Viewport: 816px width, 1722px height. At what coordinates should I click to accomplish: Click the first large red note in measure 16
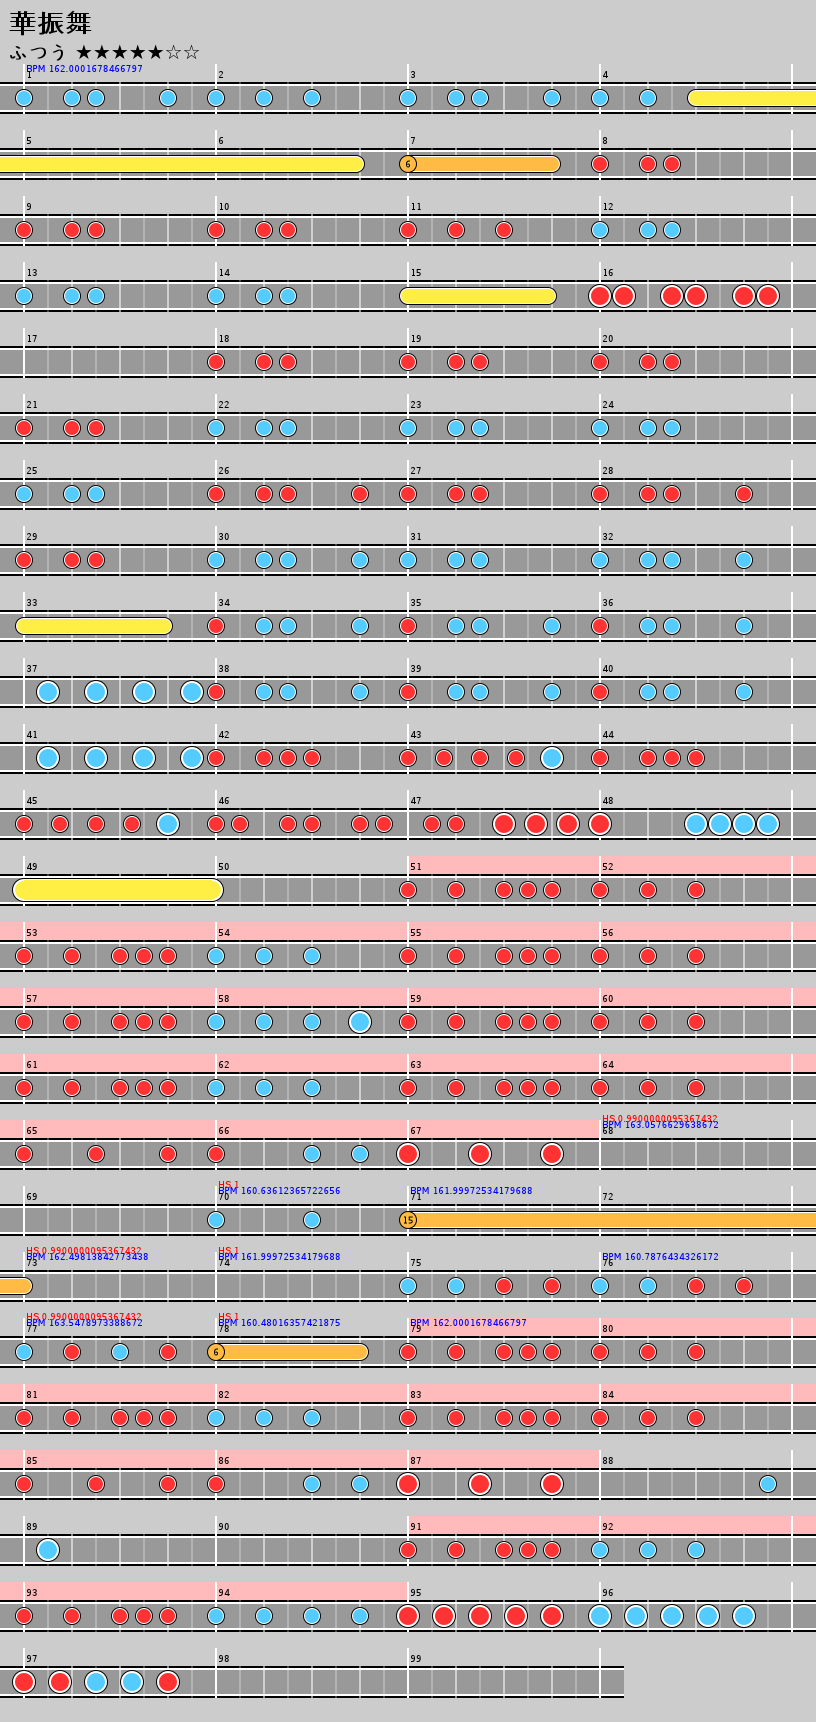click(x=600, y=296)
